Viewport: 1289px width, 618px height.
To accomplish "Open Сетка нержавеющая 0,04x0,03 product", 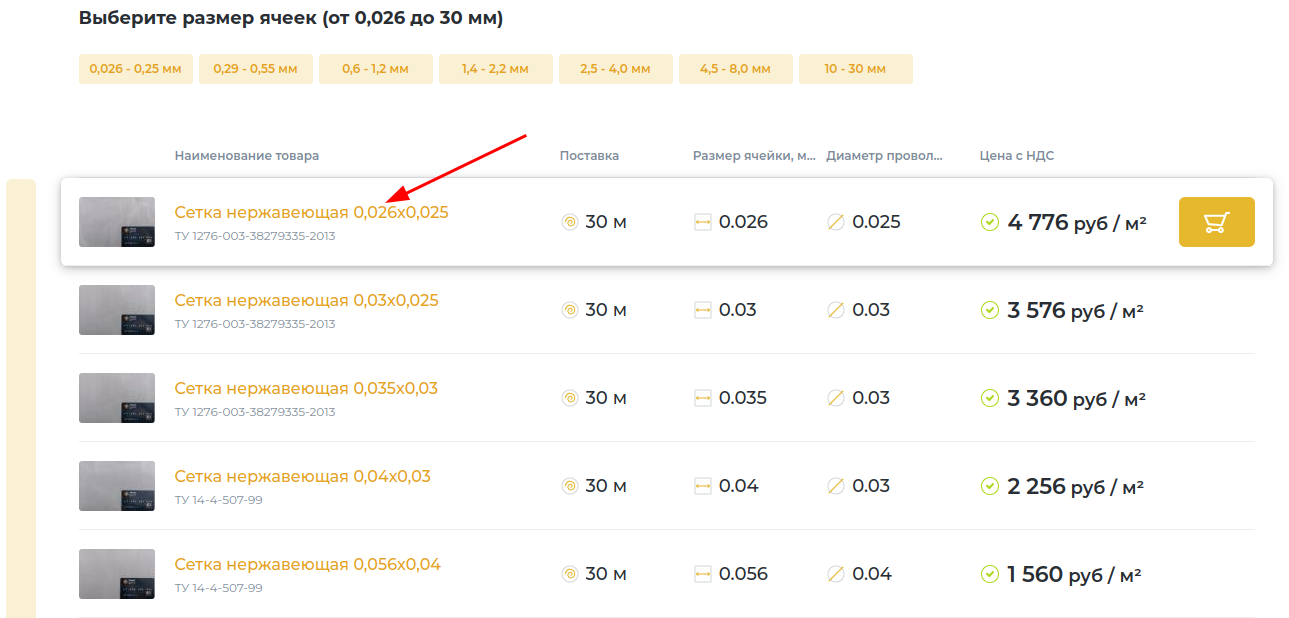I will pyautogui.click(x=302, y=476).
